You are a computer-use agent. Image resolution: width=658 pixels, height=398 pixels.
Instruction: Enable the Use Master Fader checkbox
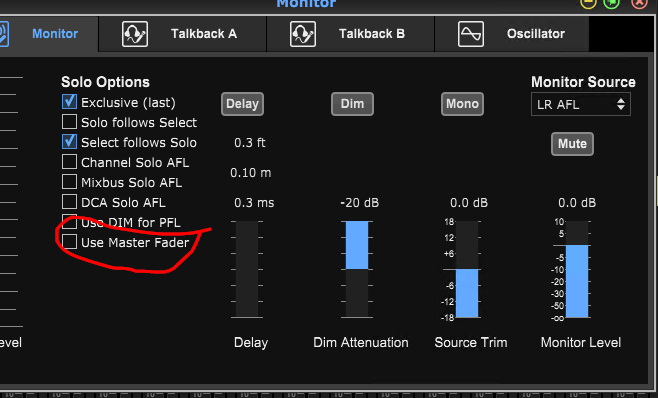[x=69, y=242]
